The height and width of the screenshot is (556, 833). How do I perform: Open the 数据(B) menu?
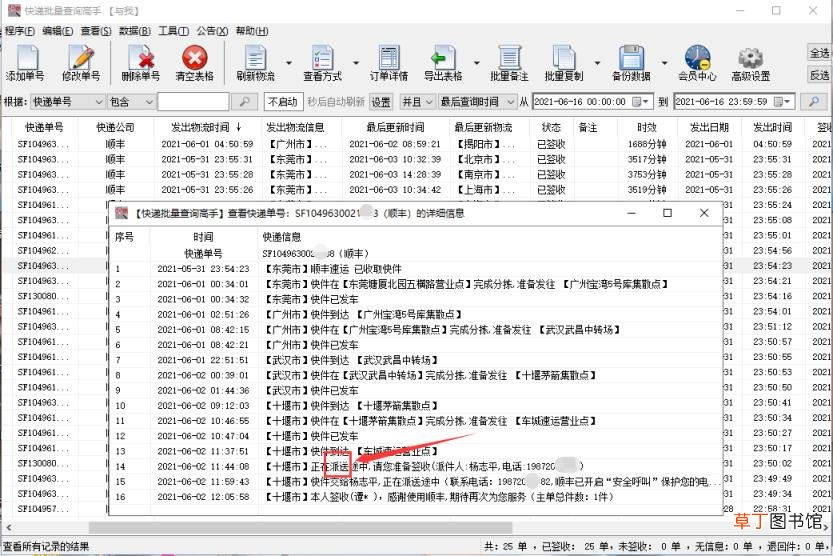pos(134,31)
